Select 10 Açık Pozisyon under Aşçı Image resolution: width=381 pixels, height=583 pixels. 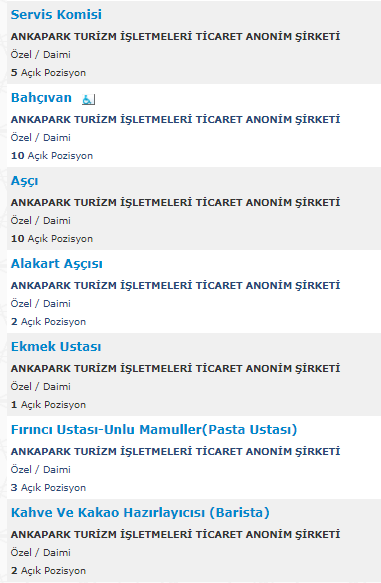coord(52,238)
